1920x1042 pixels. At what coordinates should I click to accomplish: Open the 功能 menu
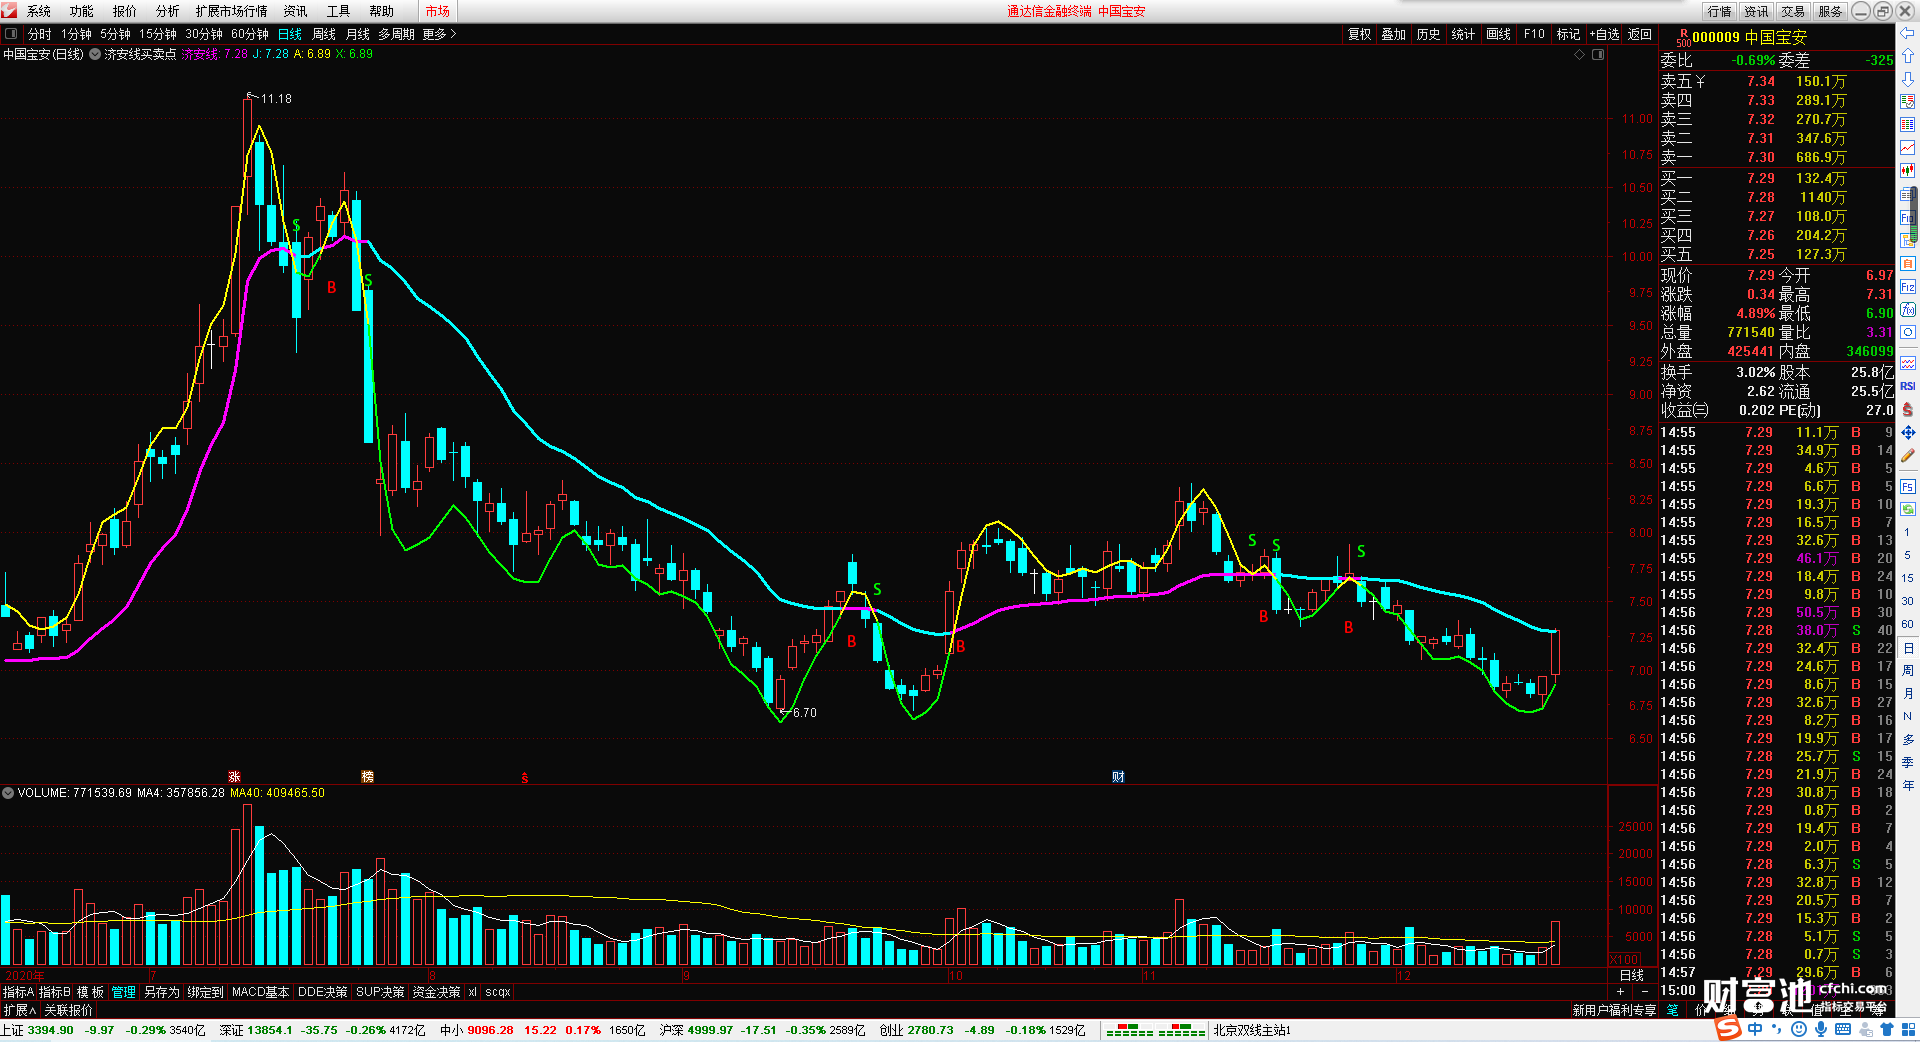82,11
